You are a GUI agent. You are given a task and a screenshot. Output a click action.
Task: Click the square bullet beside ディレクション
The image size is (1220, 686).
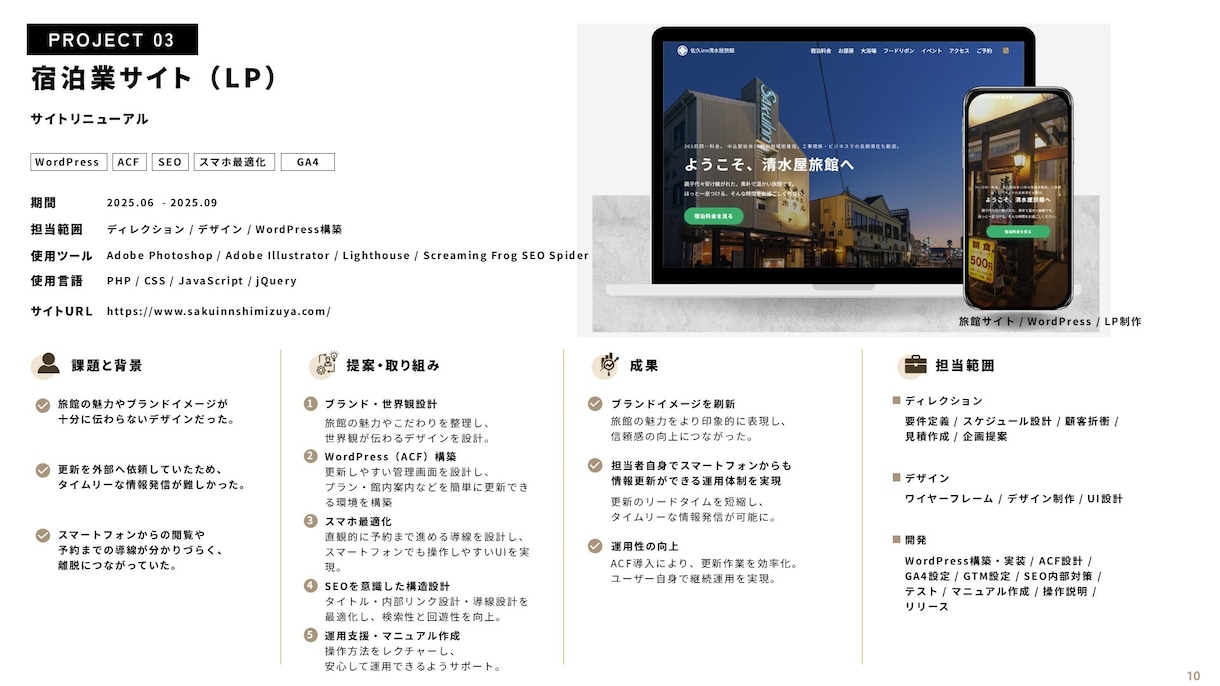click(x=897, y=401)
